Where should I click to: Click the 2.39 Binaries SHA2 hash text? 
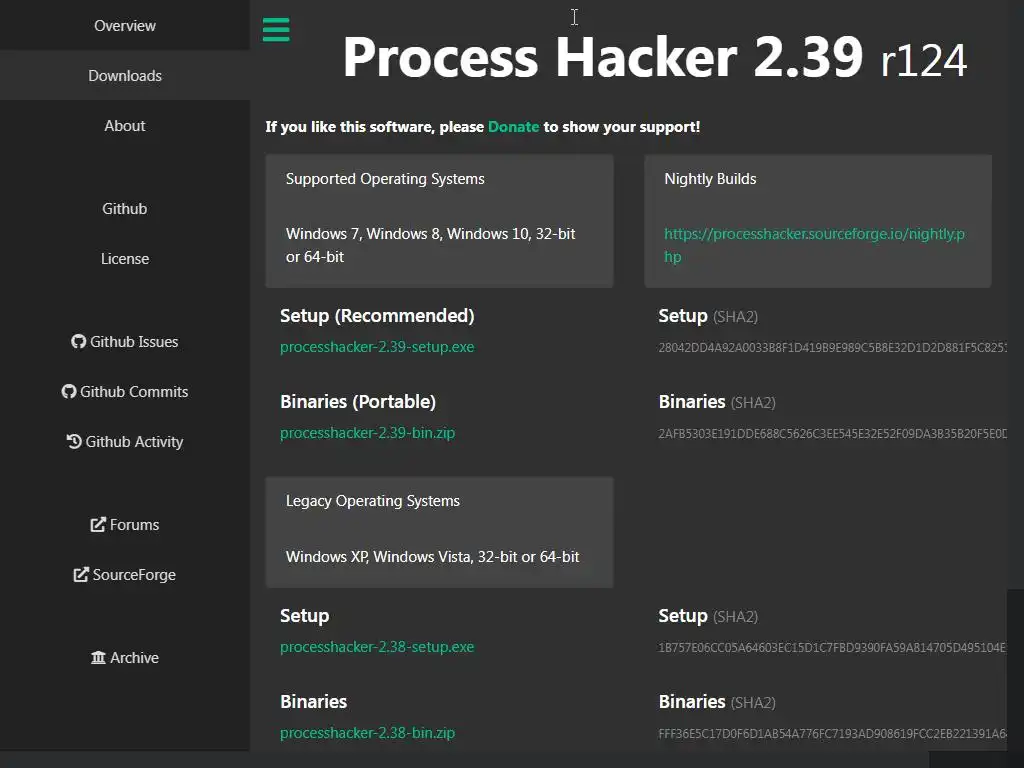(x=832, y=434)
